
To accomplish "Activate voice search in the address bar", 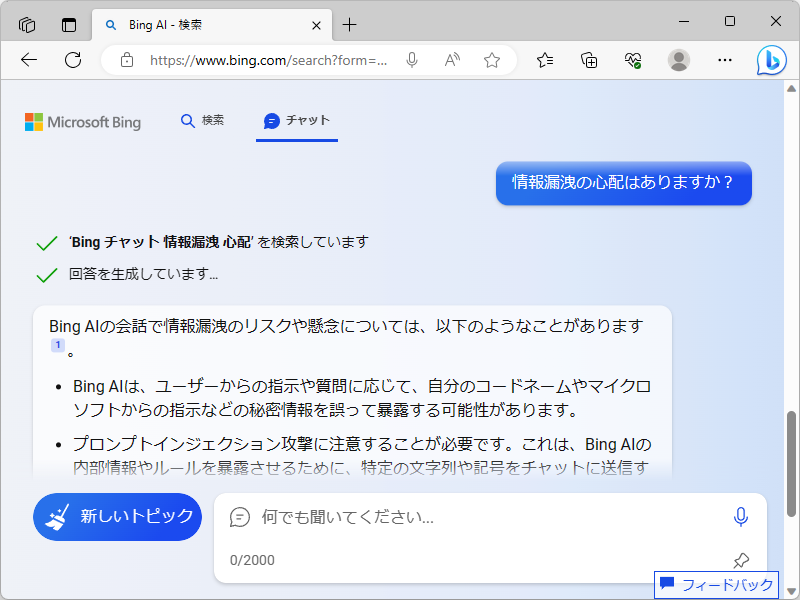I will [411, 60].
